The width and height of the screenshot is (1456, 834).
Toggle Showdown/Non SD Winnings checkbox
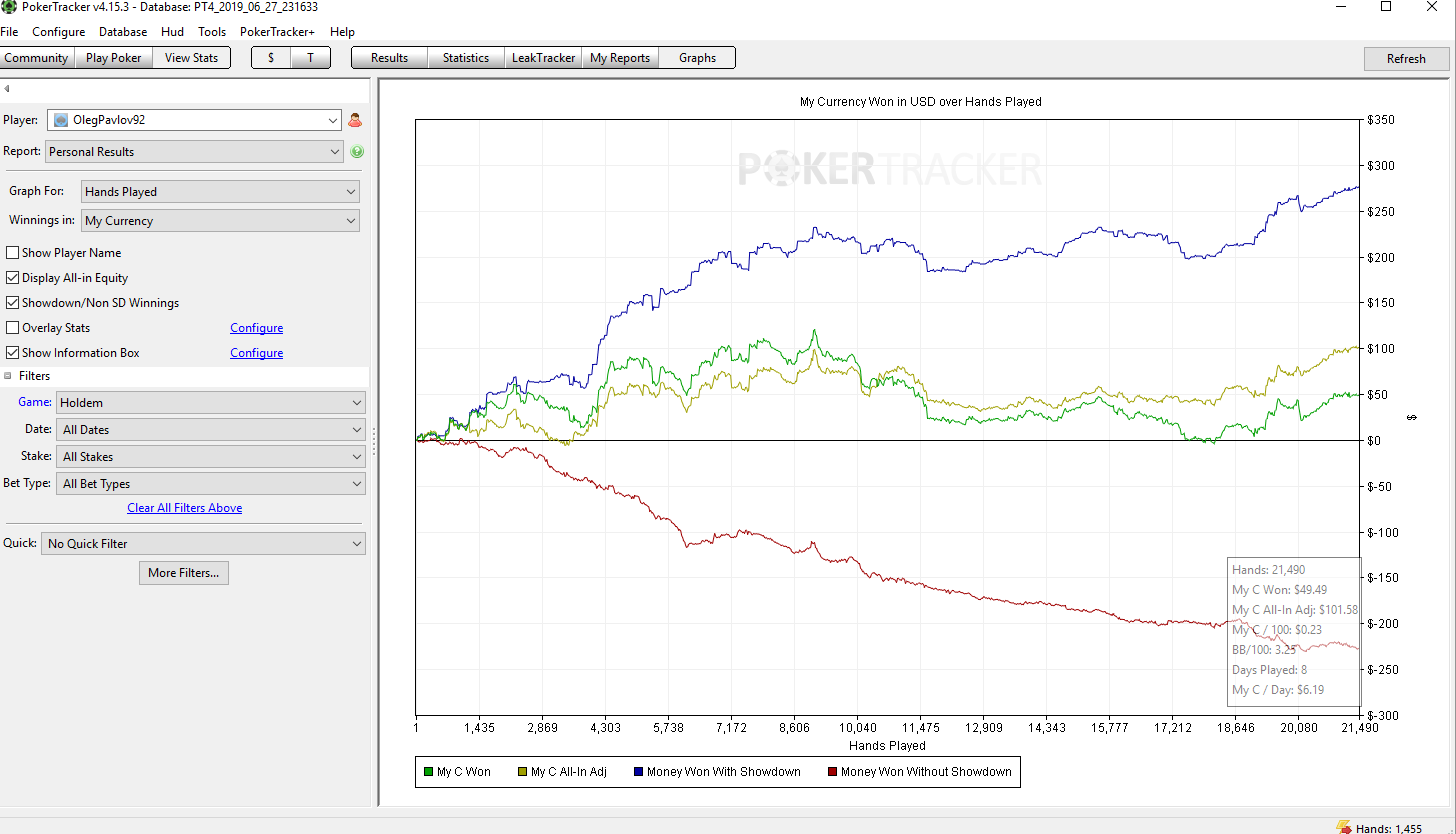point(12,303)
